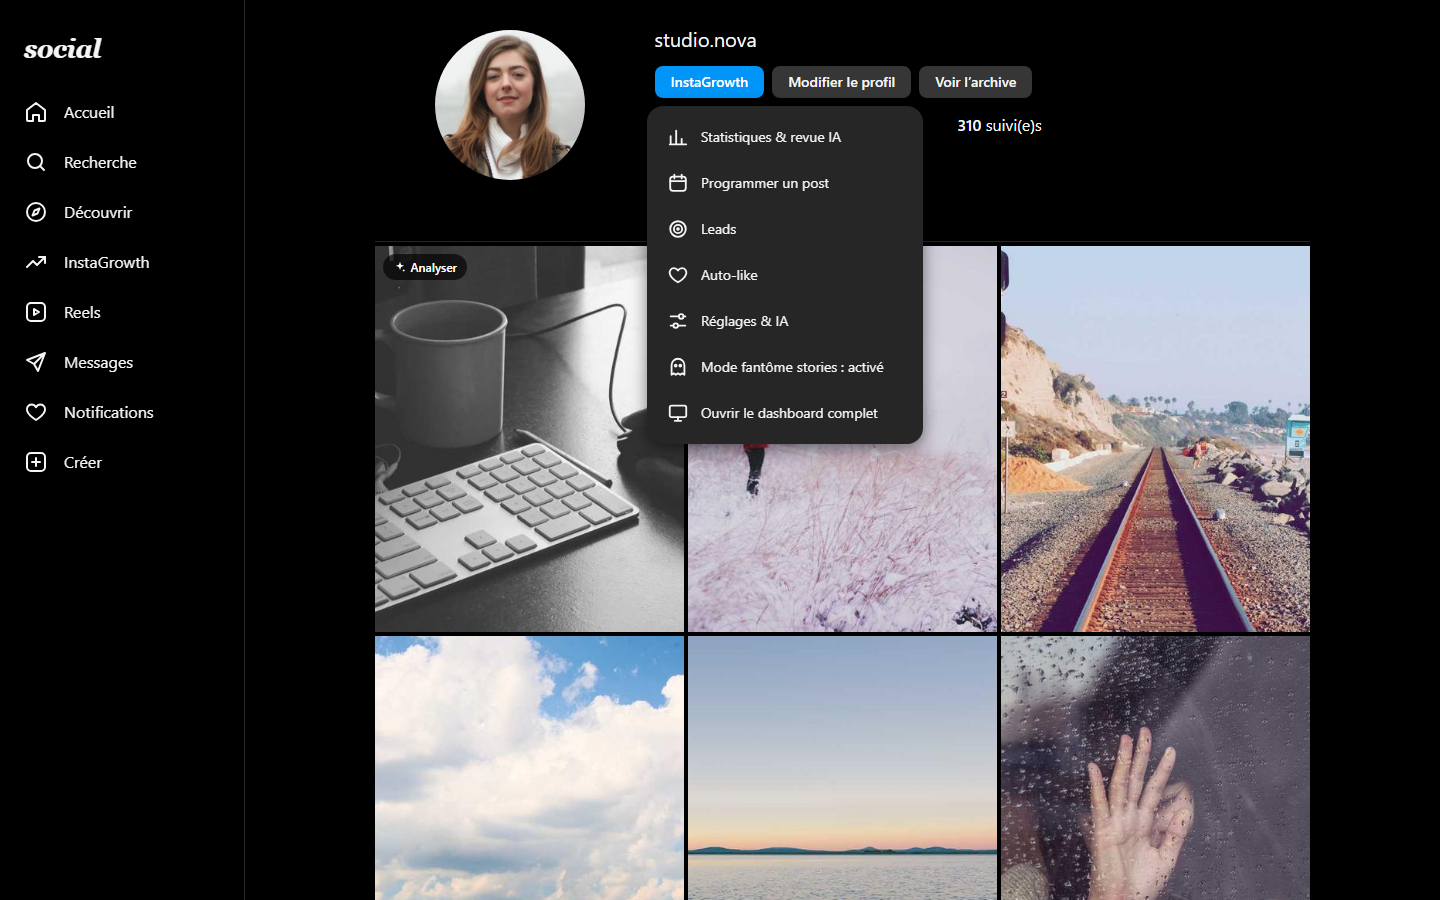
Task: Open the hand on rainy window post
Action: coord(1155,768)
